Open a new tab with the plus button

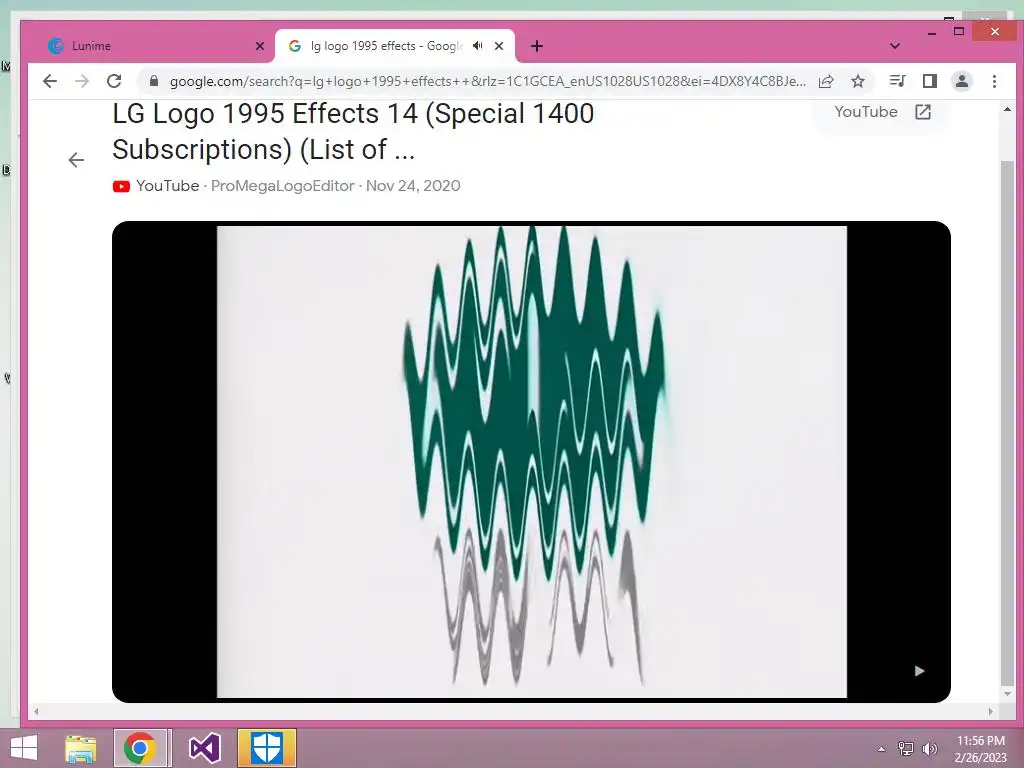click(x=537, y=46)
